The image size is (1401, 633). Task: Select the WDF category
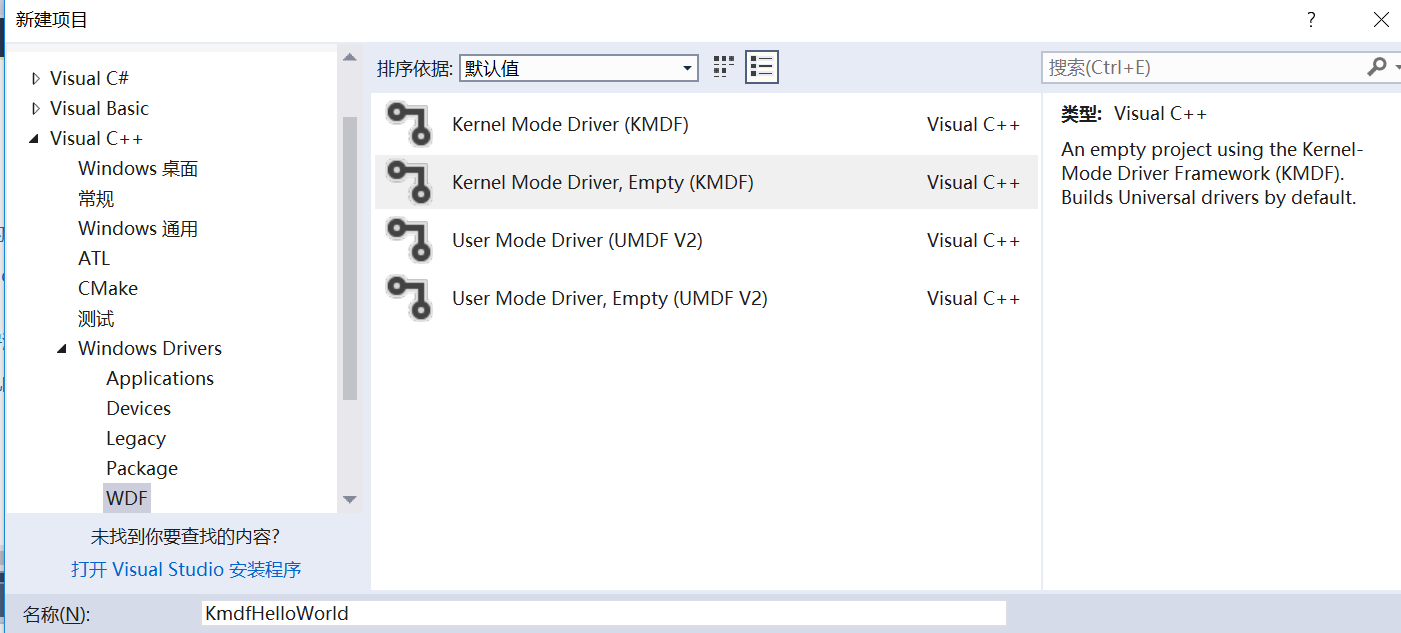click(x=127, y=498)
